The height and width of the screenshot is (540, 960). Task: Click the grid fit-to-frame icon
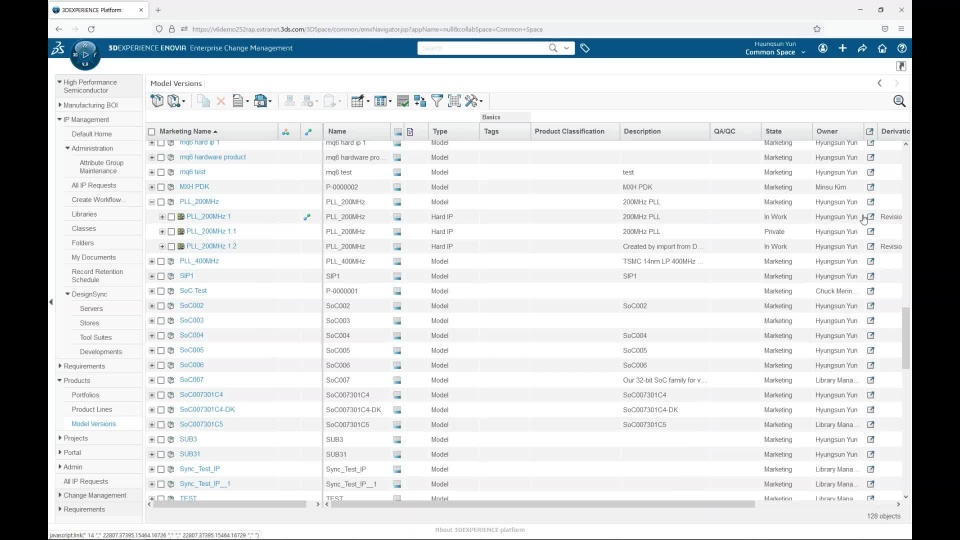(x=454, y=101)
